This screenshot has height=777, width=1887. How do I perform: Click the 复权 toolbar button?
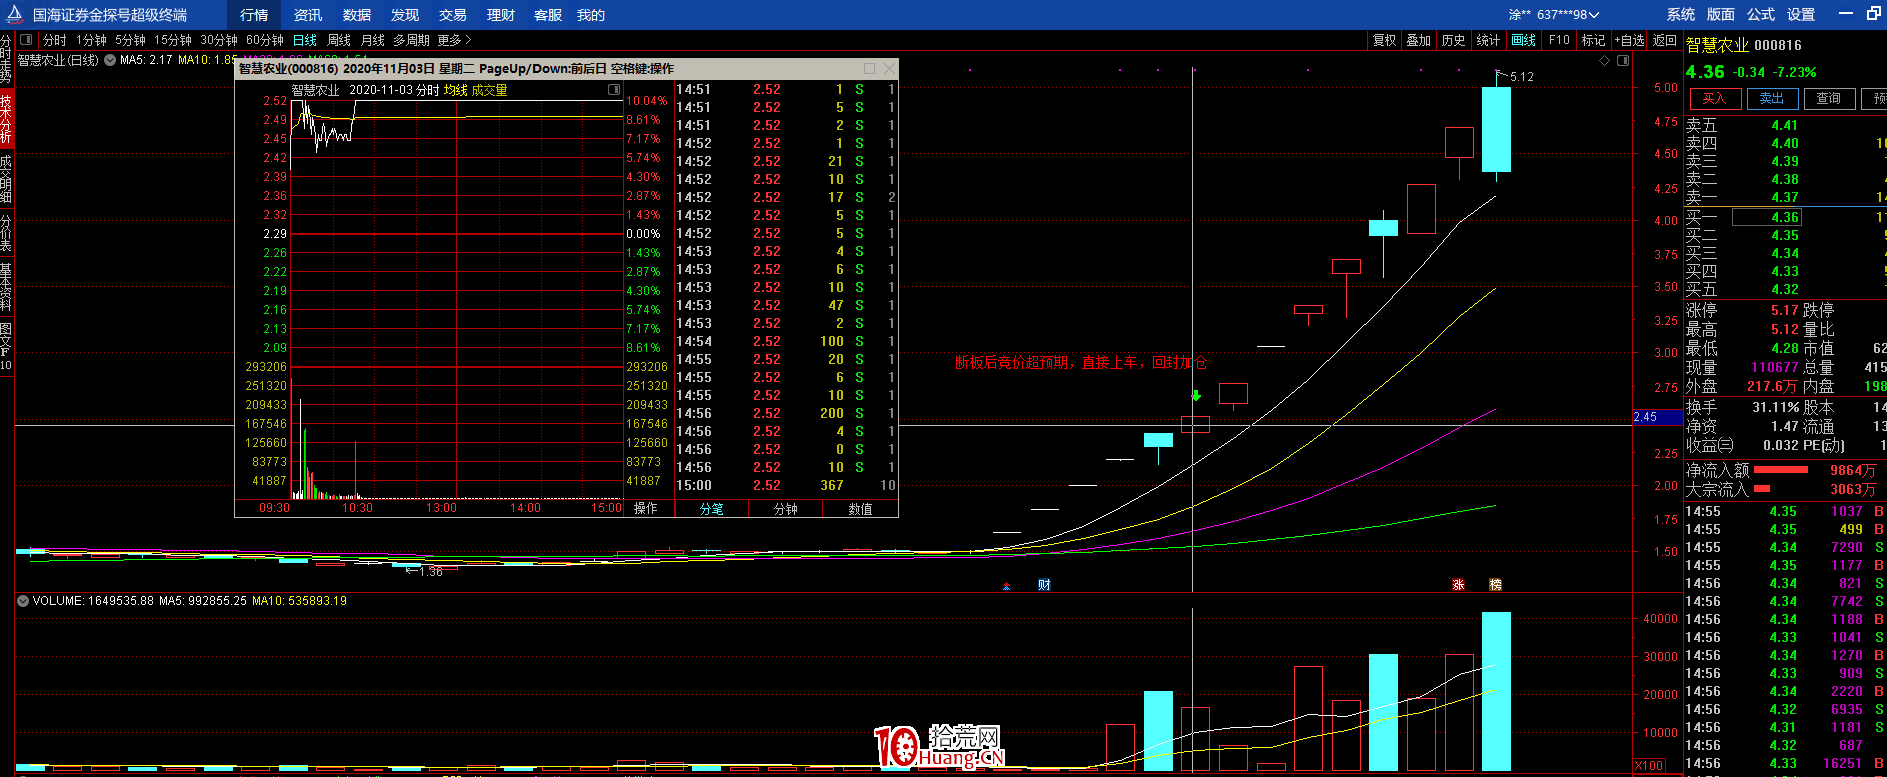[1384, 40]
